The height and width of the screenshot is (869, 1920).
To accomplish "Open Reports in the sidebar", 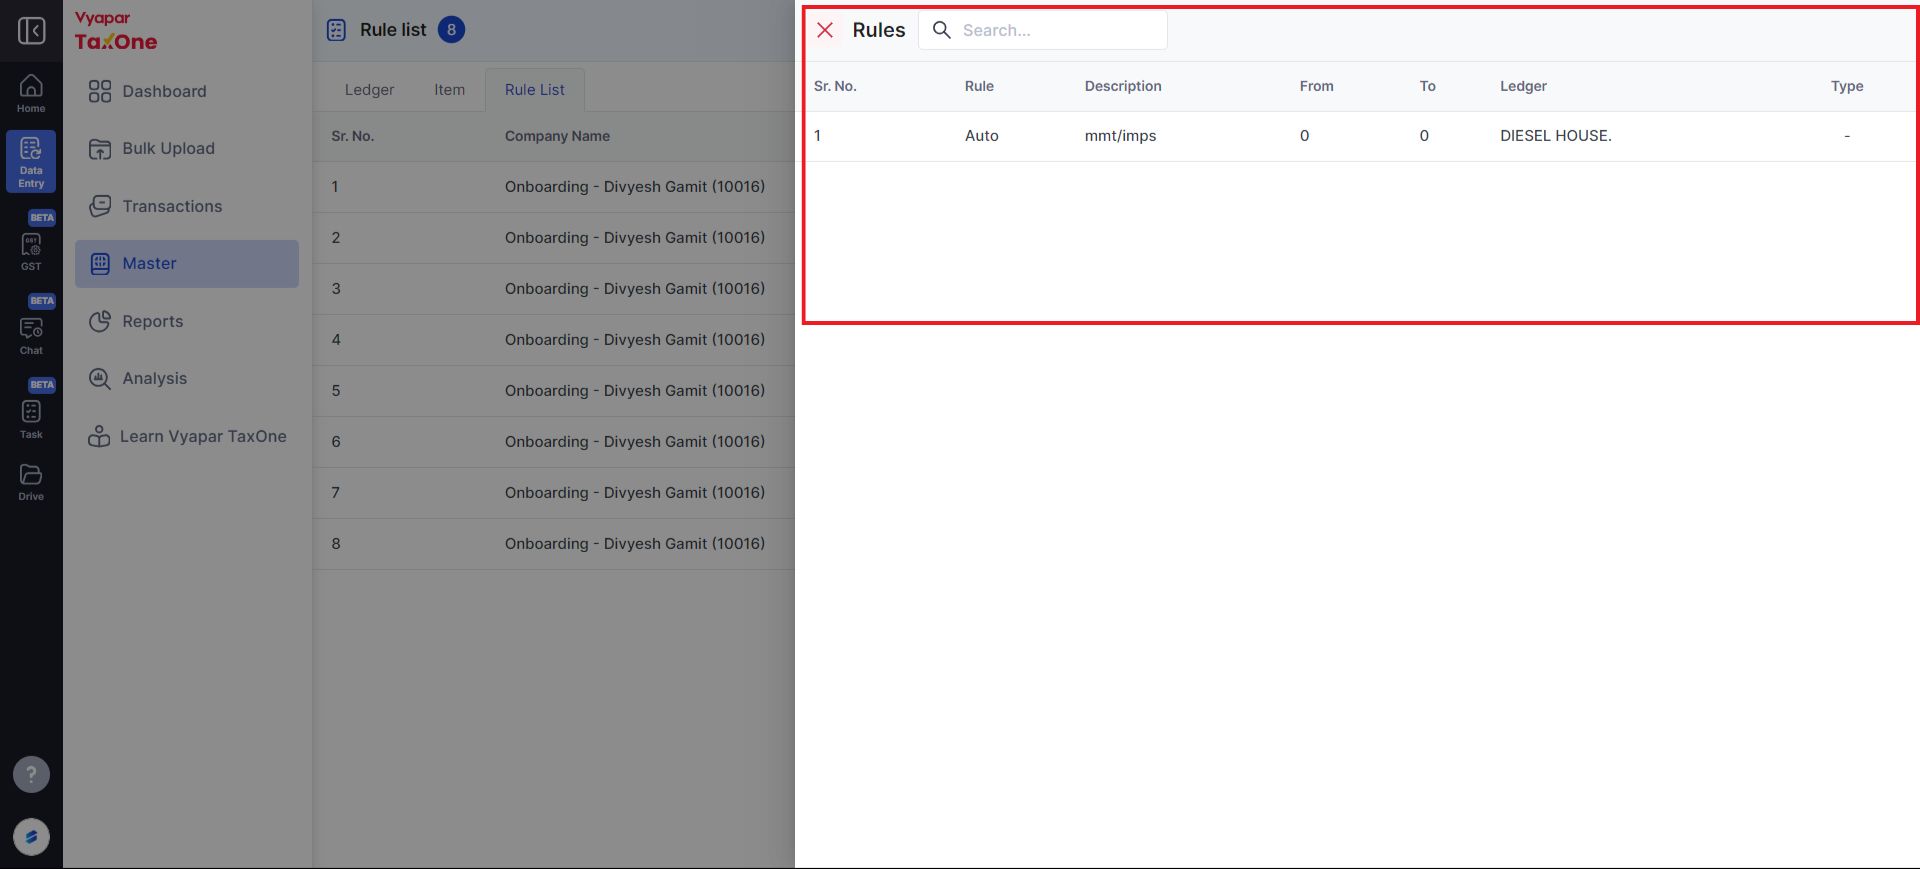I will pos(187,321).
